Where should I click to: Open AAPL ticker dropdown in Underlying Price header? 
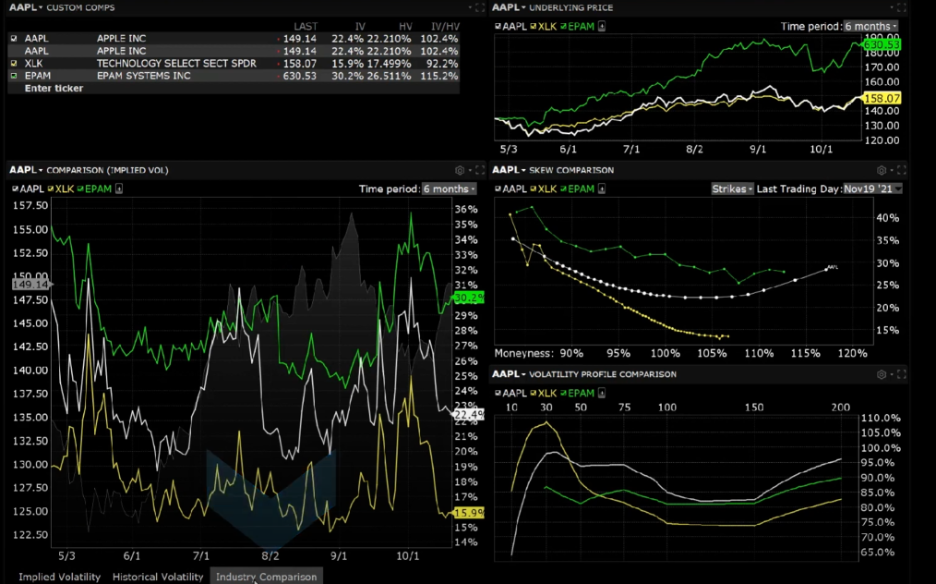(509, 8)
